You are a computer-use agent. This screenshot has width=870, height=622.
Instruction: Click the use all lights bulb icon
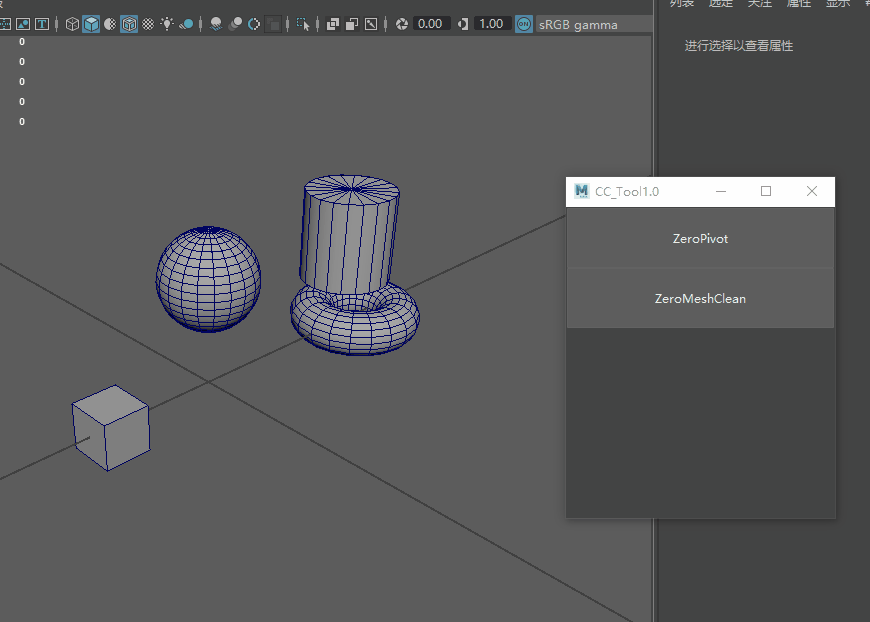click(x=167, y=24)
